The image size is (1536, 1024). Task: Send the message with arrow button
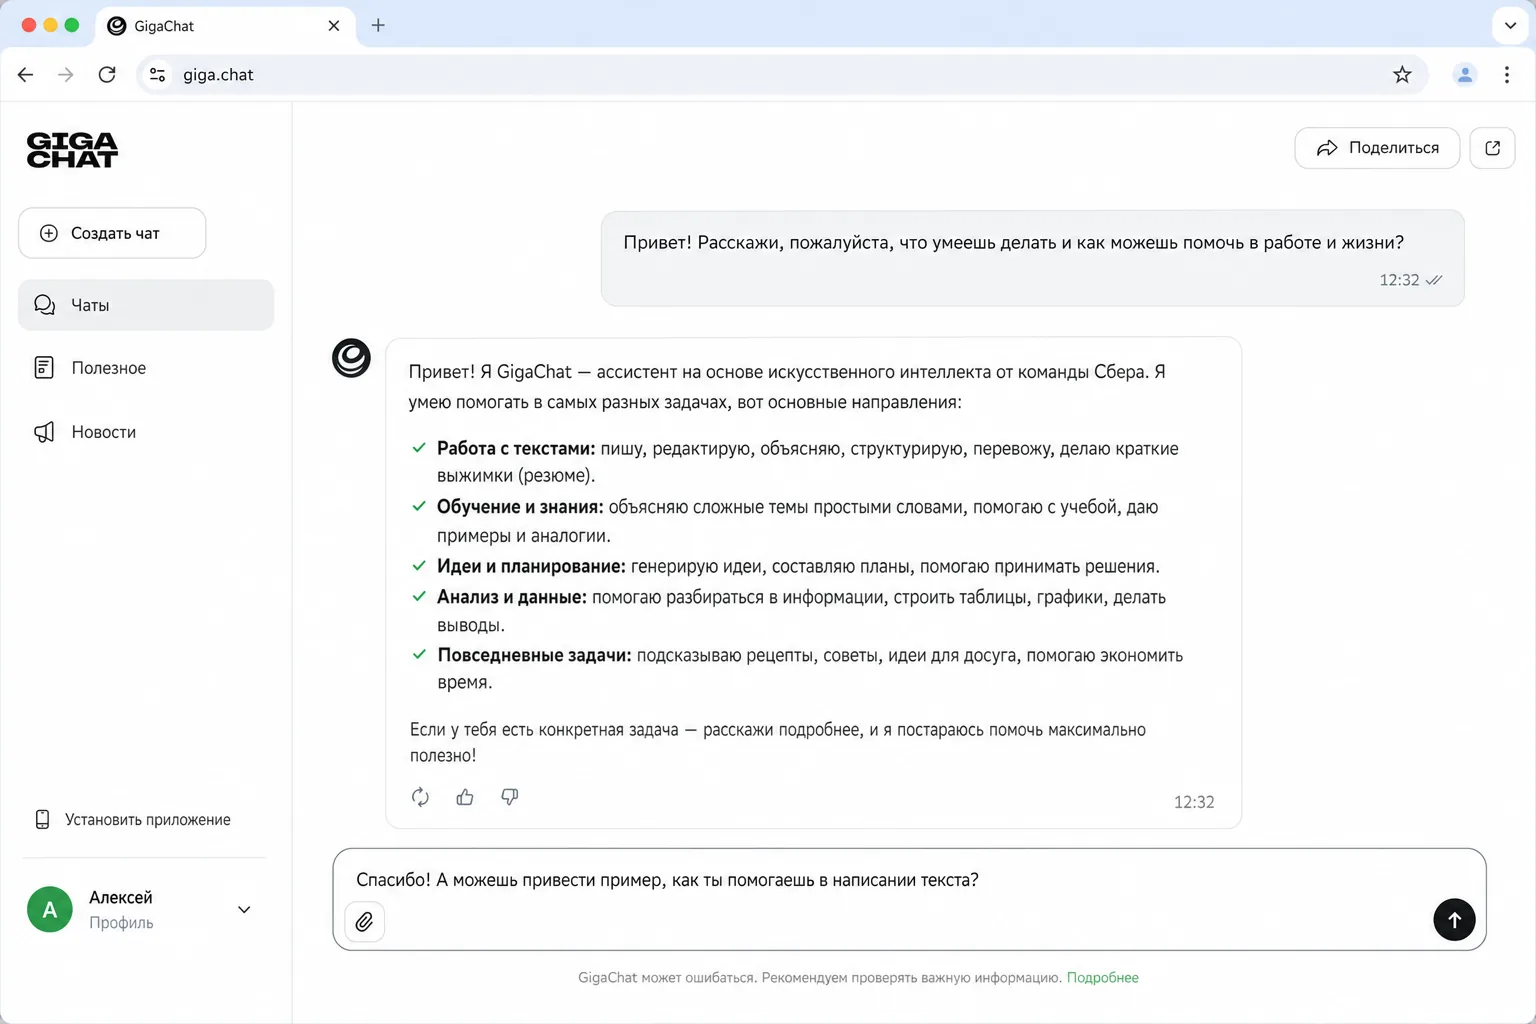[x=1454, y=919]
